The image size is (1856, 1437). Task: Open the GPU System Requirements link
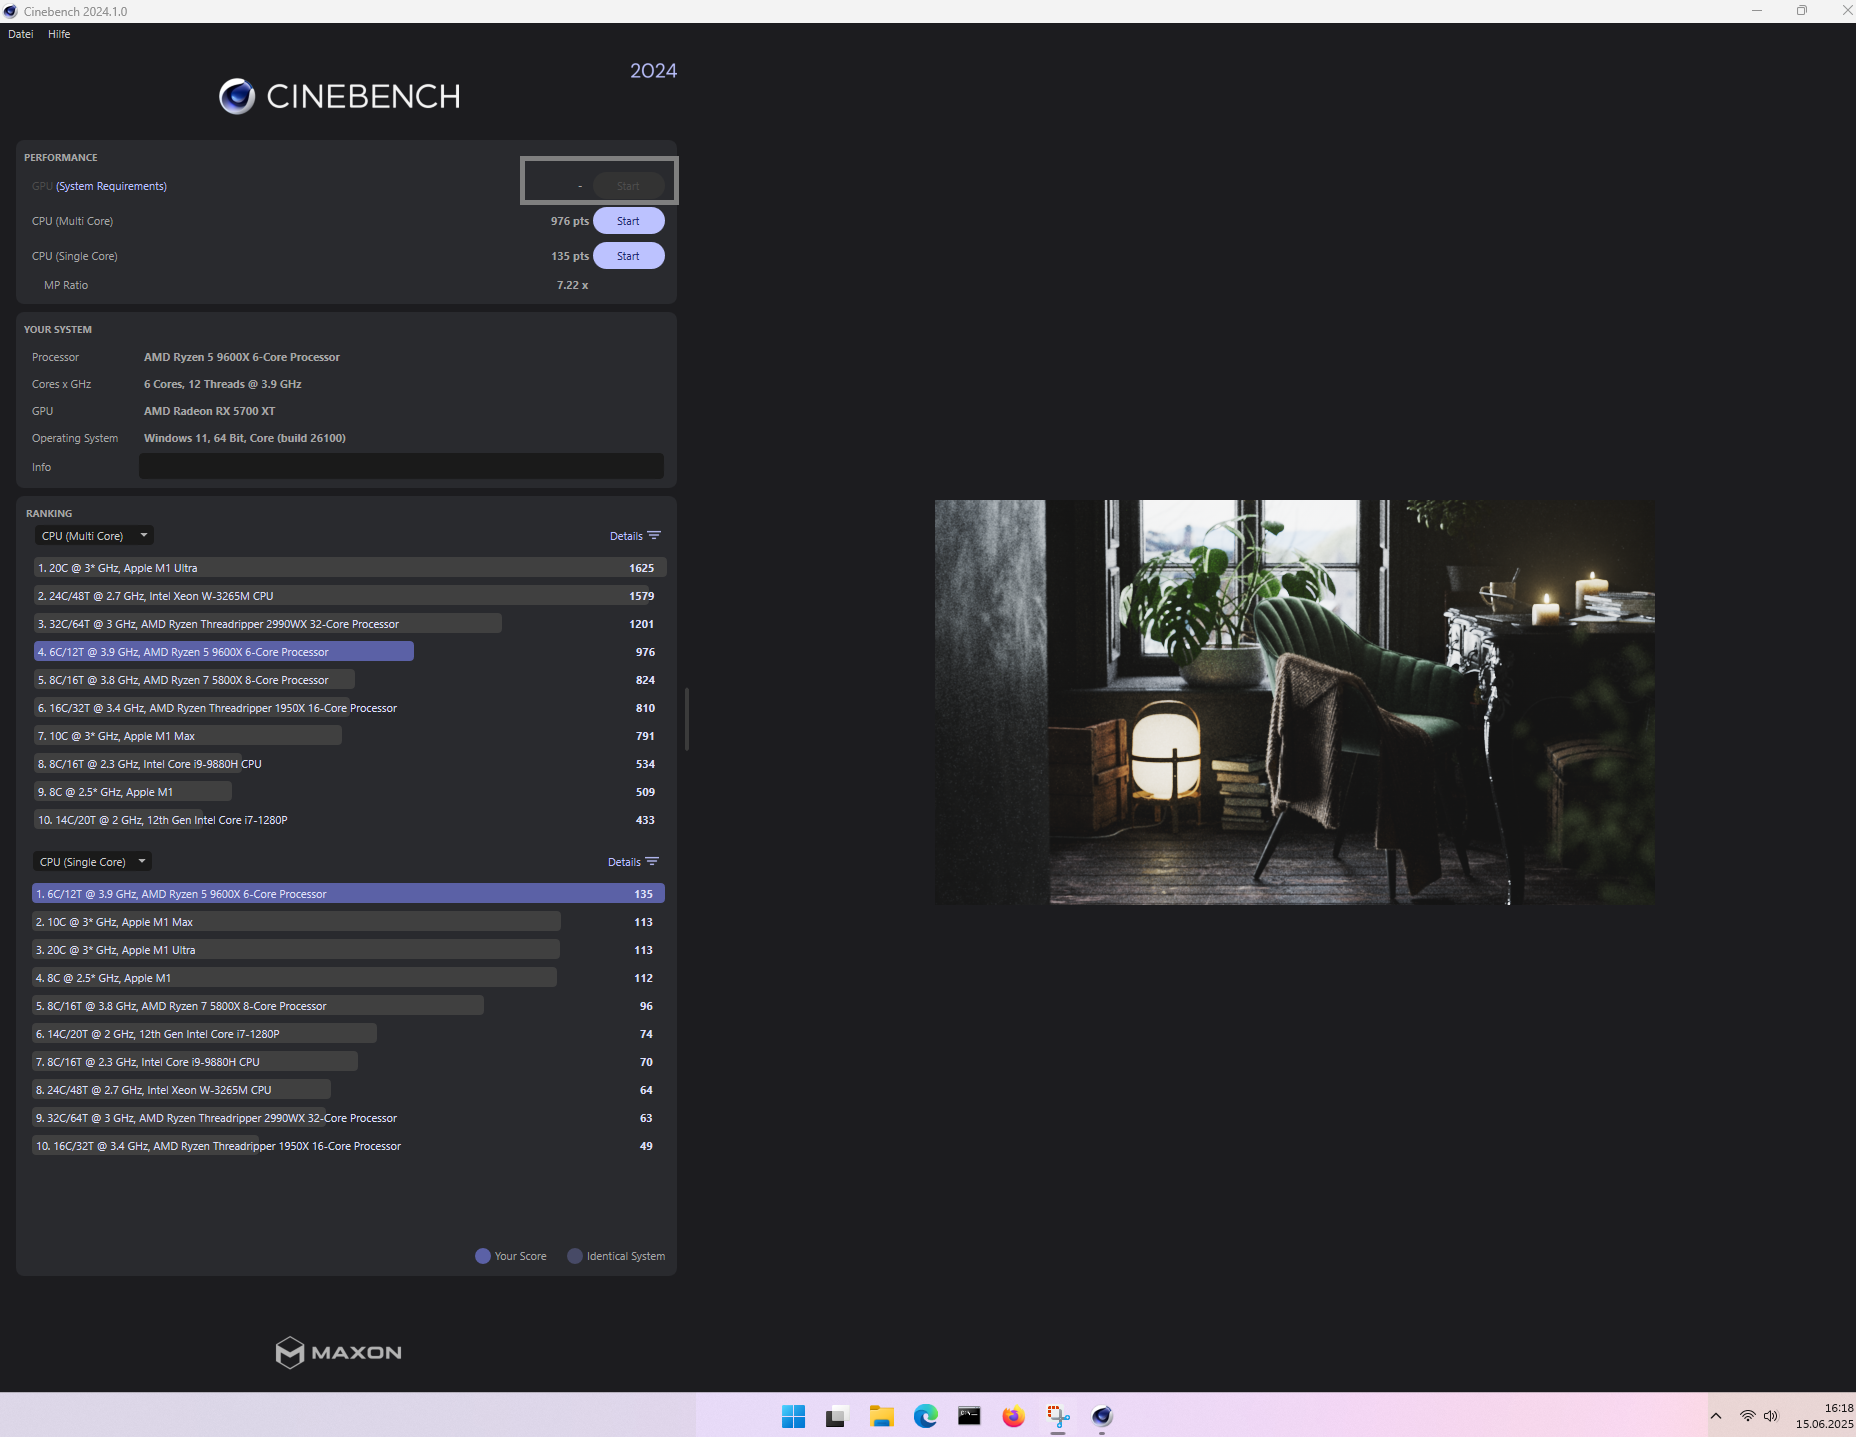[x=111, y=186]
